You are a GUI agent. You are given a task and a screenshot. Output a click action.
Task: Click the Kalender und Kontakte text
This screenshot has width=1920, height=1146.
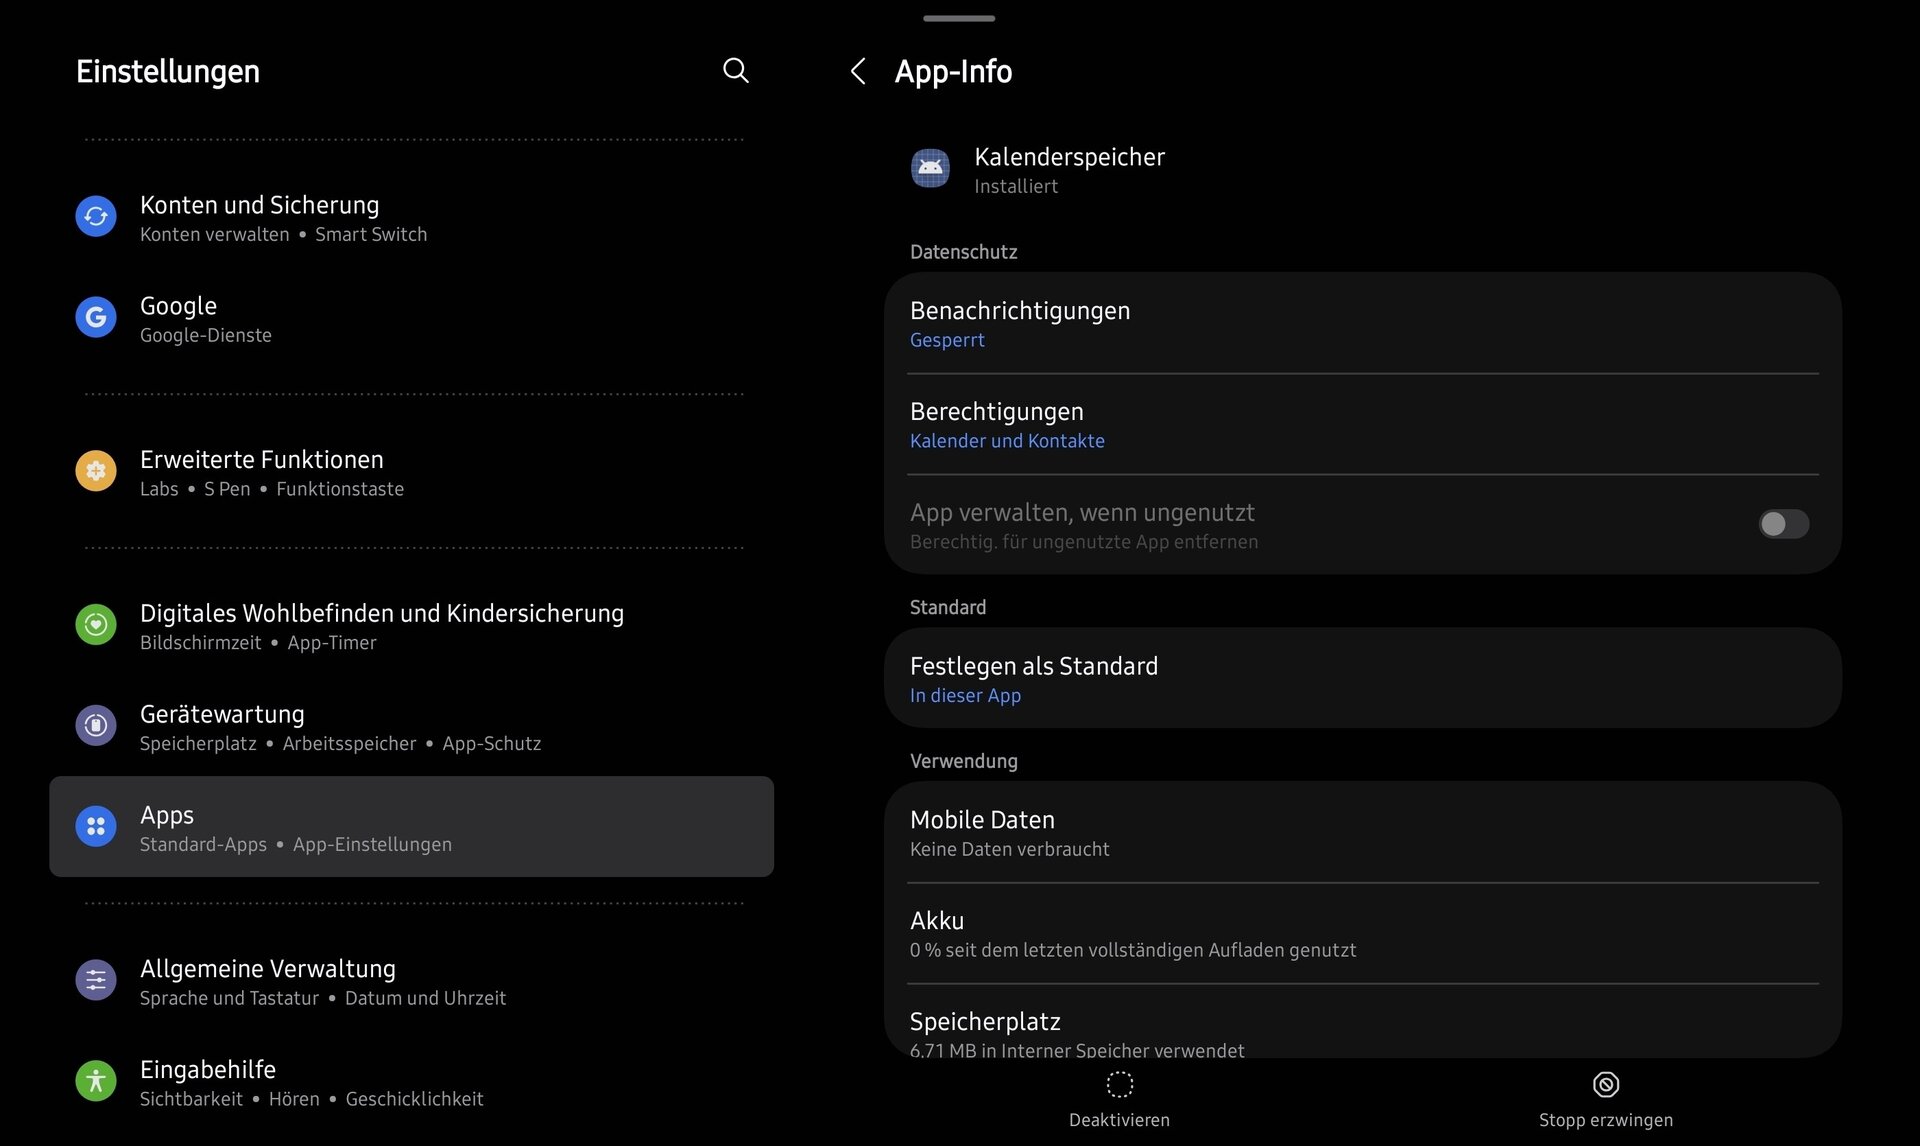click(1007, 441)
